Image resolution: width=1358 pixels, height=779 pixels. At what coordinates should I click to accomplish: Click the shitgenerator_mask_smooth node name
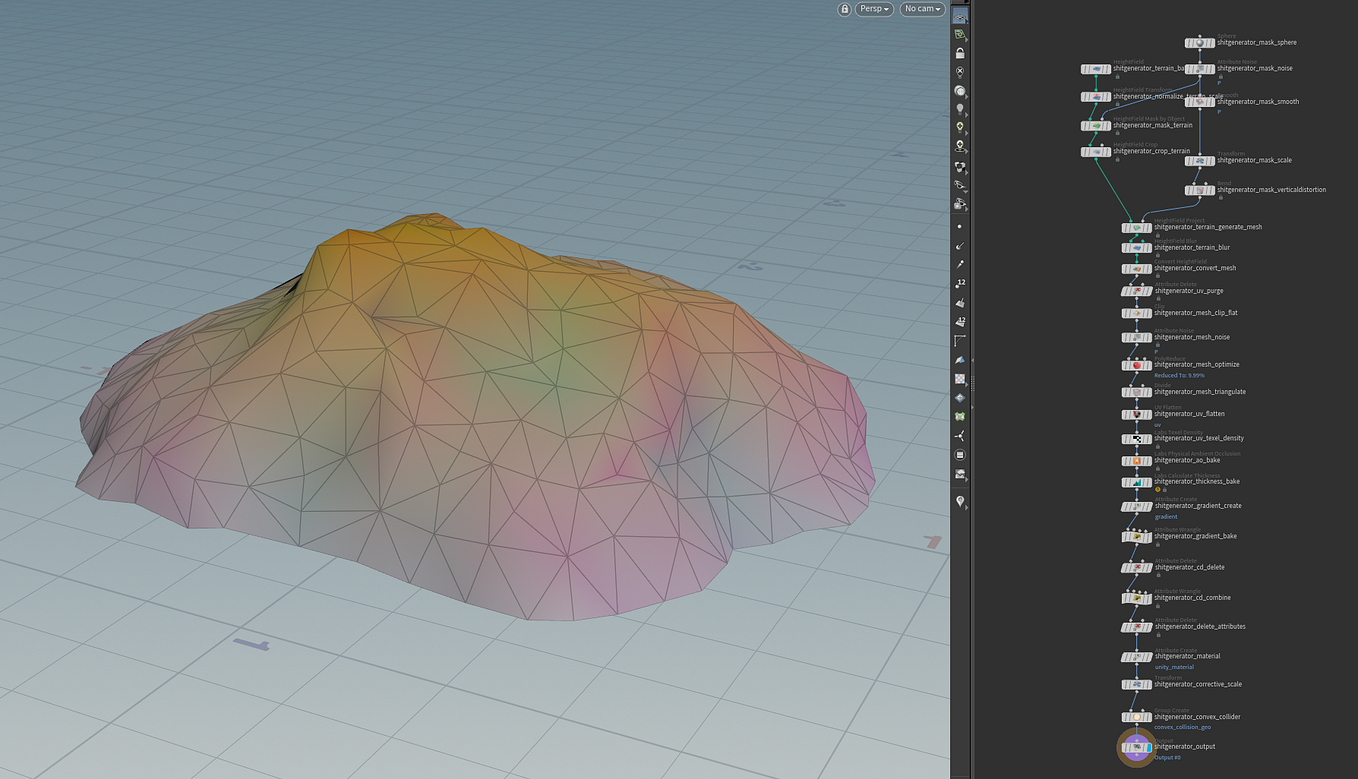pyautogui.click(x=1258, y=102)
